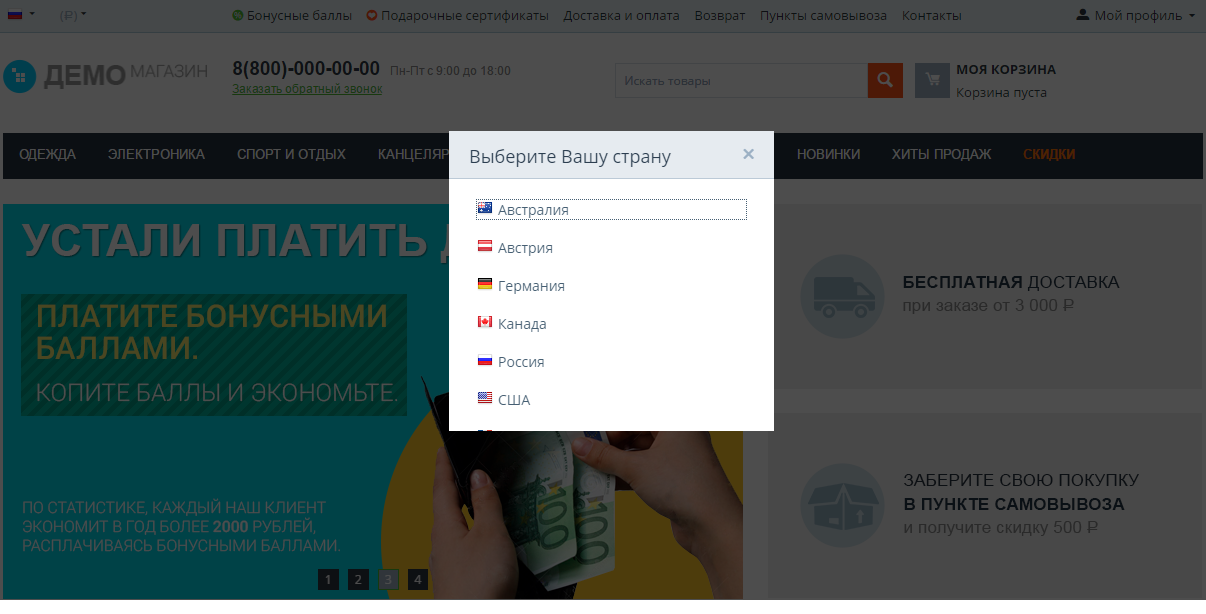The width and height of the screenshot is (1206, 614).
Task: Open the currency (₽) dropdown
Action: [x=73, y=15]
